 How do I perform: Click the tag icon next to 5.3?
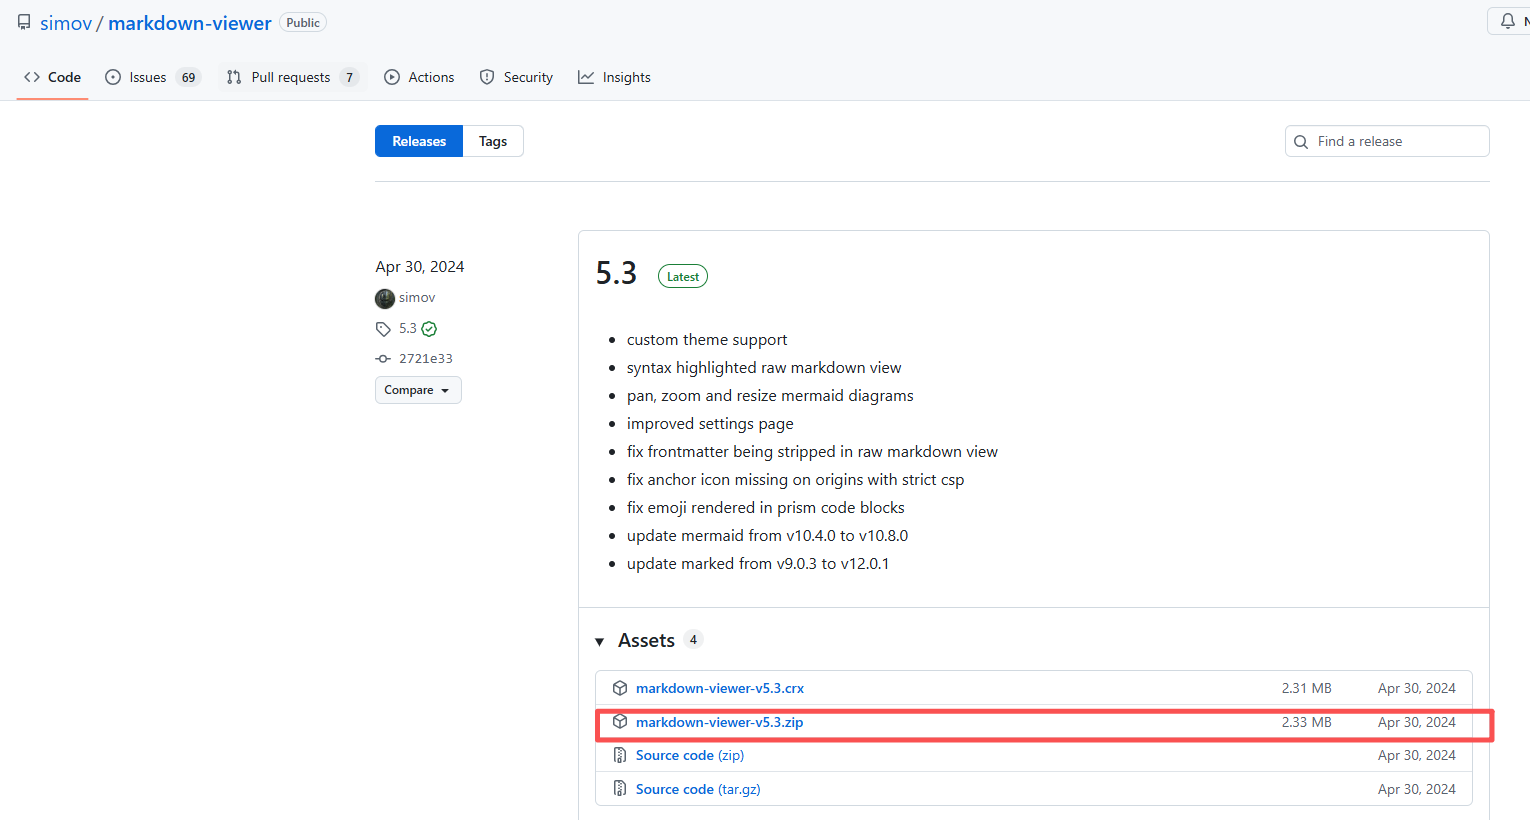[383, 329]
